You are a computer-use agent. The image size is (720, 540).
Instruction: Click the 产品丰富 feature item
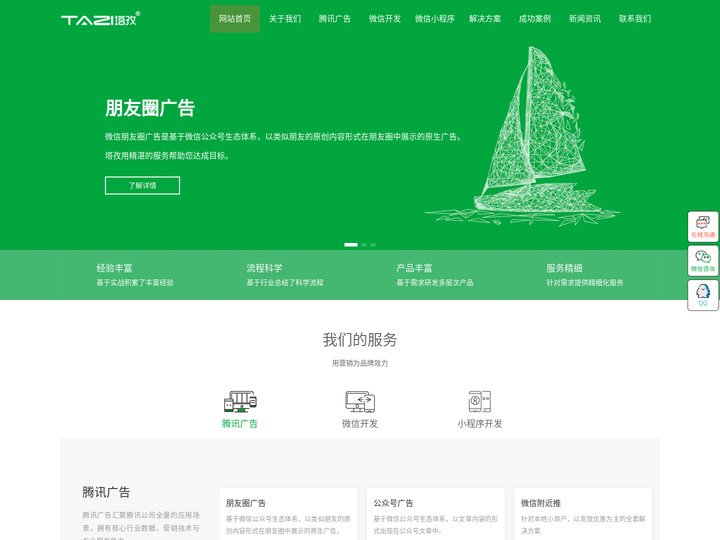click(x=435, y=275)
